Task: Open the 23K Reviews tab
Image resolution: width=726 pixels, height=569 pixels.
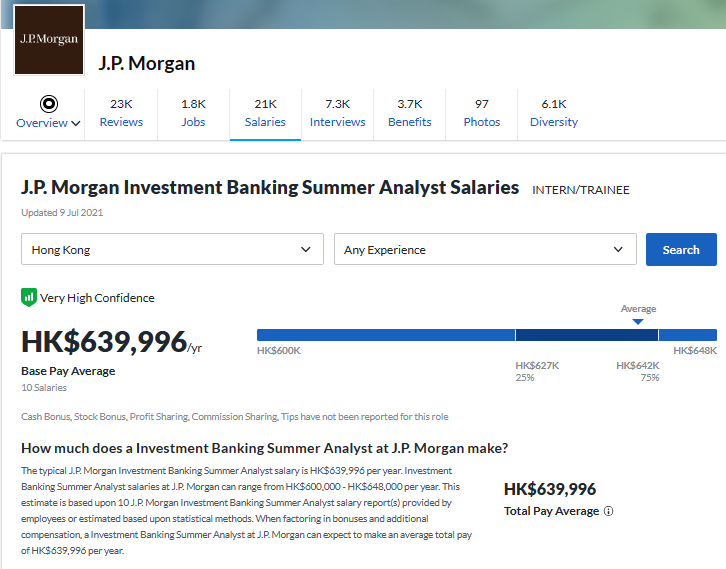Action: click(121, 113)
